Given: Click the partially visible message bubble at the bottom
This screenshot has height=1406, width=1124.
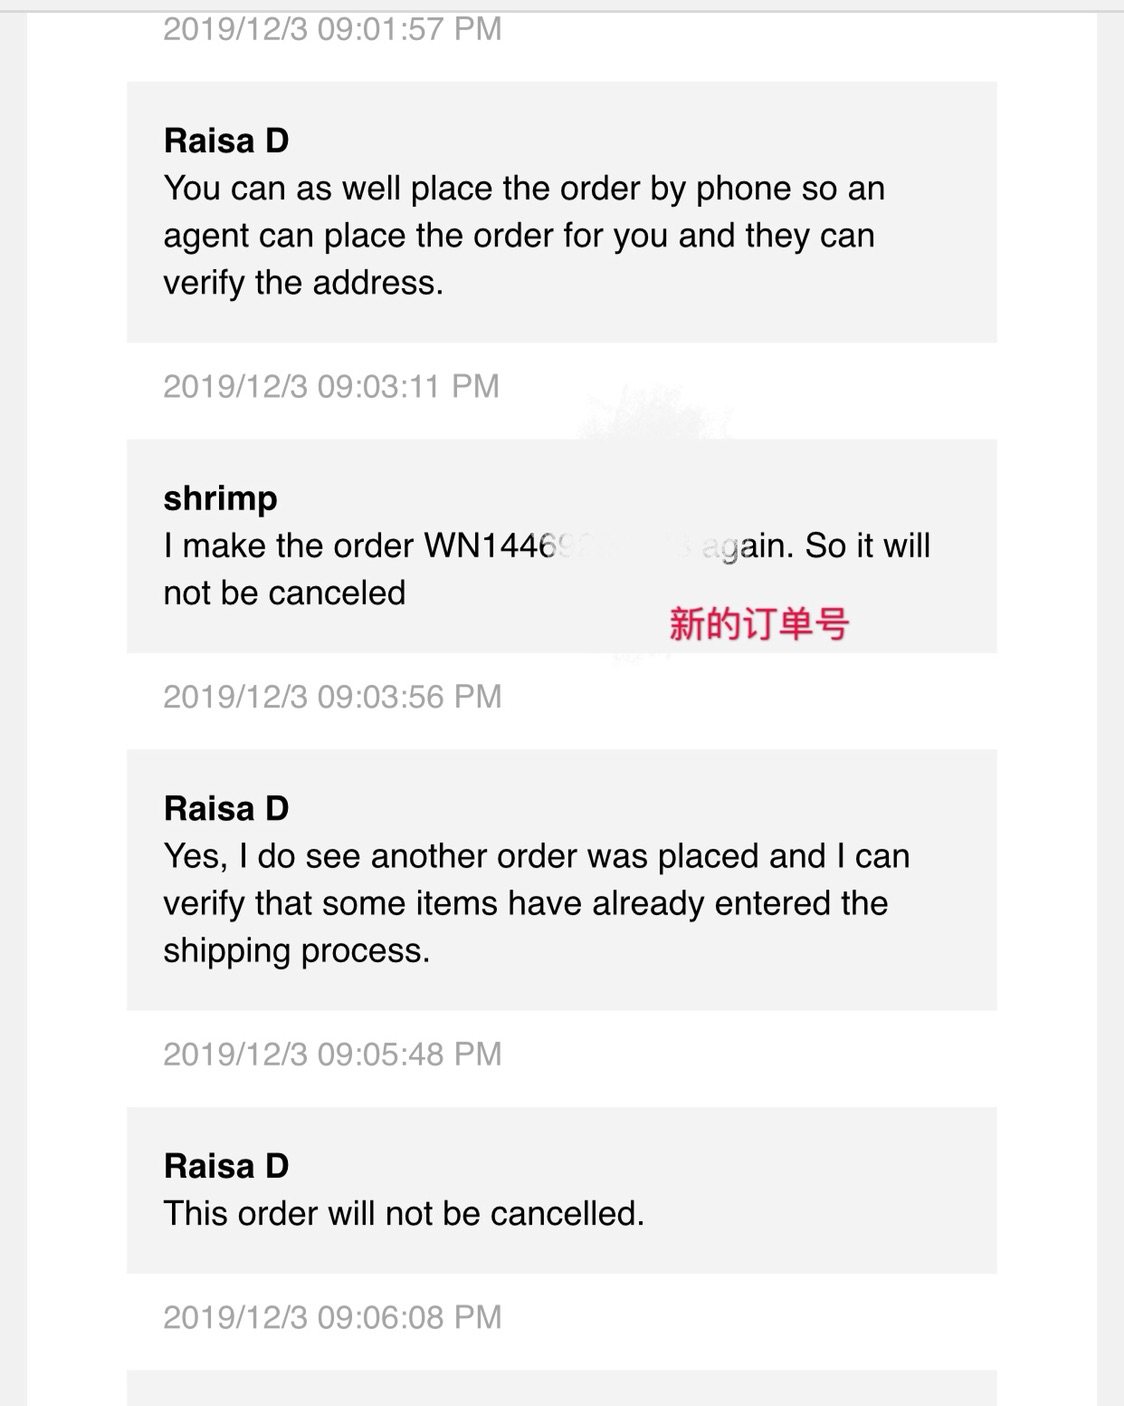Looking at the screenshot, I should pos(561,1388).
